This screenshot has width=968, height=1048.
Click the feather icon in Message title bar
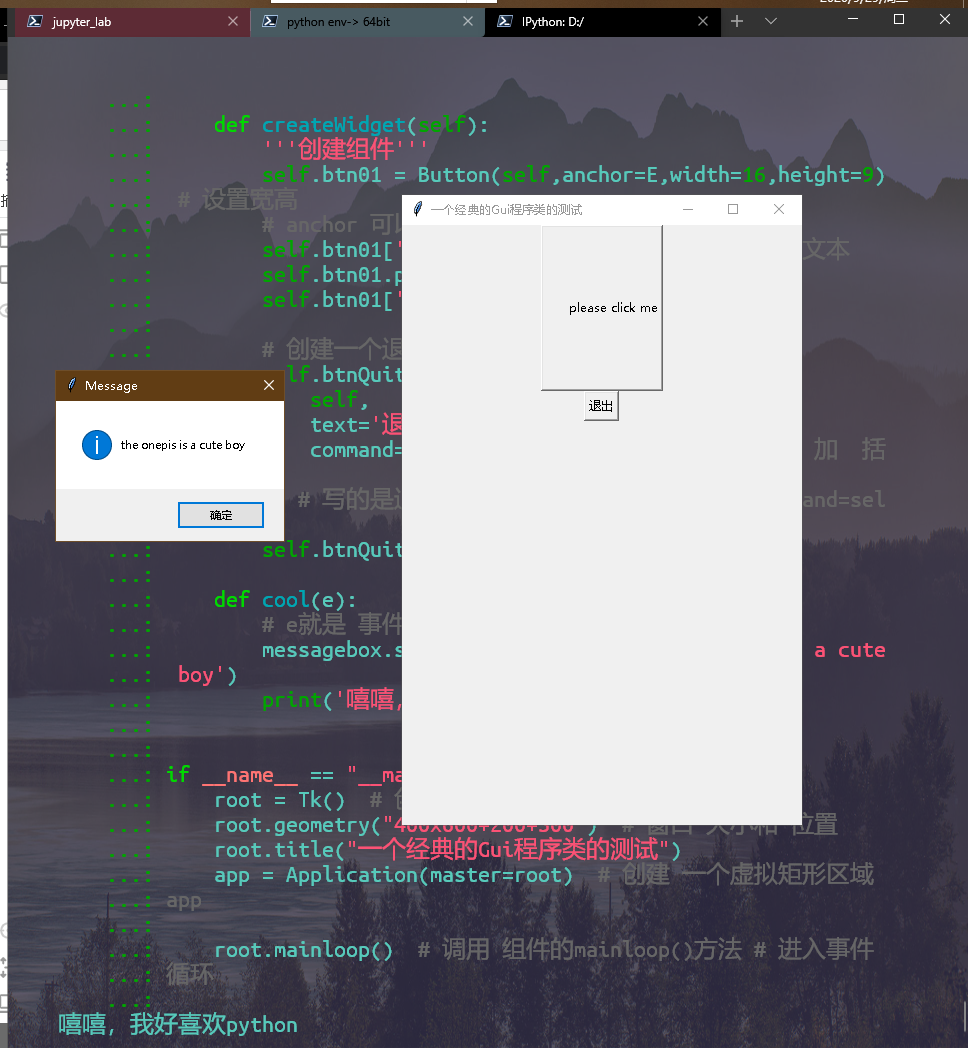[x=72, y=385]
